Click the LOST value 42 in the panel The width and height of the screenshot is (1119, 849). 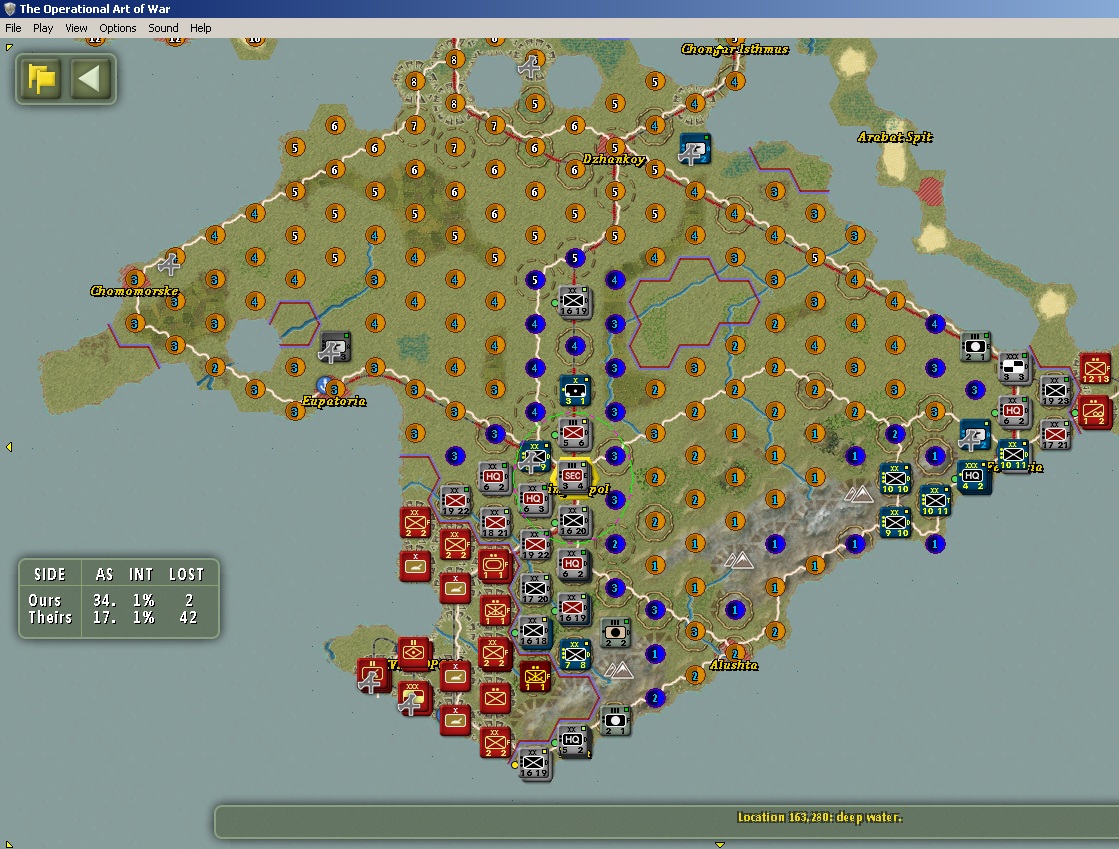[188, 618]
